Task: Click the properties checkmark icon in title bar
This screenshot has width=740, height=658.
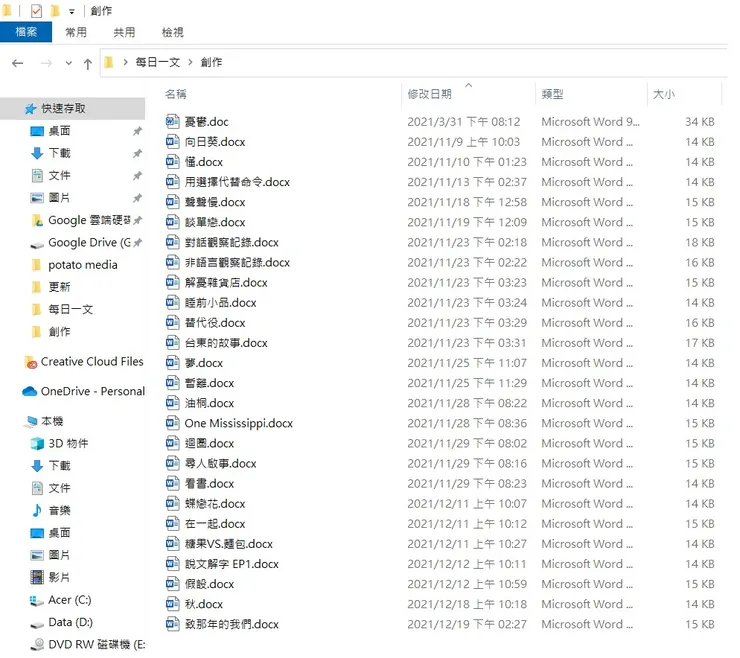Action: coord(36,10)
